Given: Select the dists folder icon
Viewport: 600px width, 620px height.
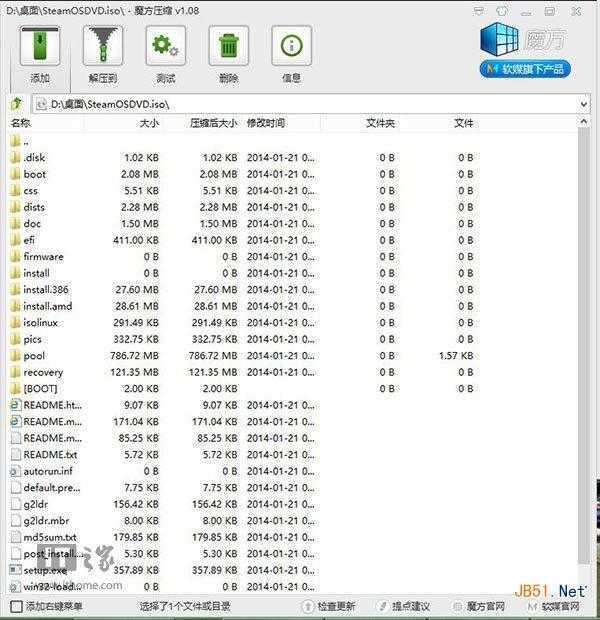Looking at the screenshot, I should click(15, 207).
